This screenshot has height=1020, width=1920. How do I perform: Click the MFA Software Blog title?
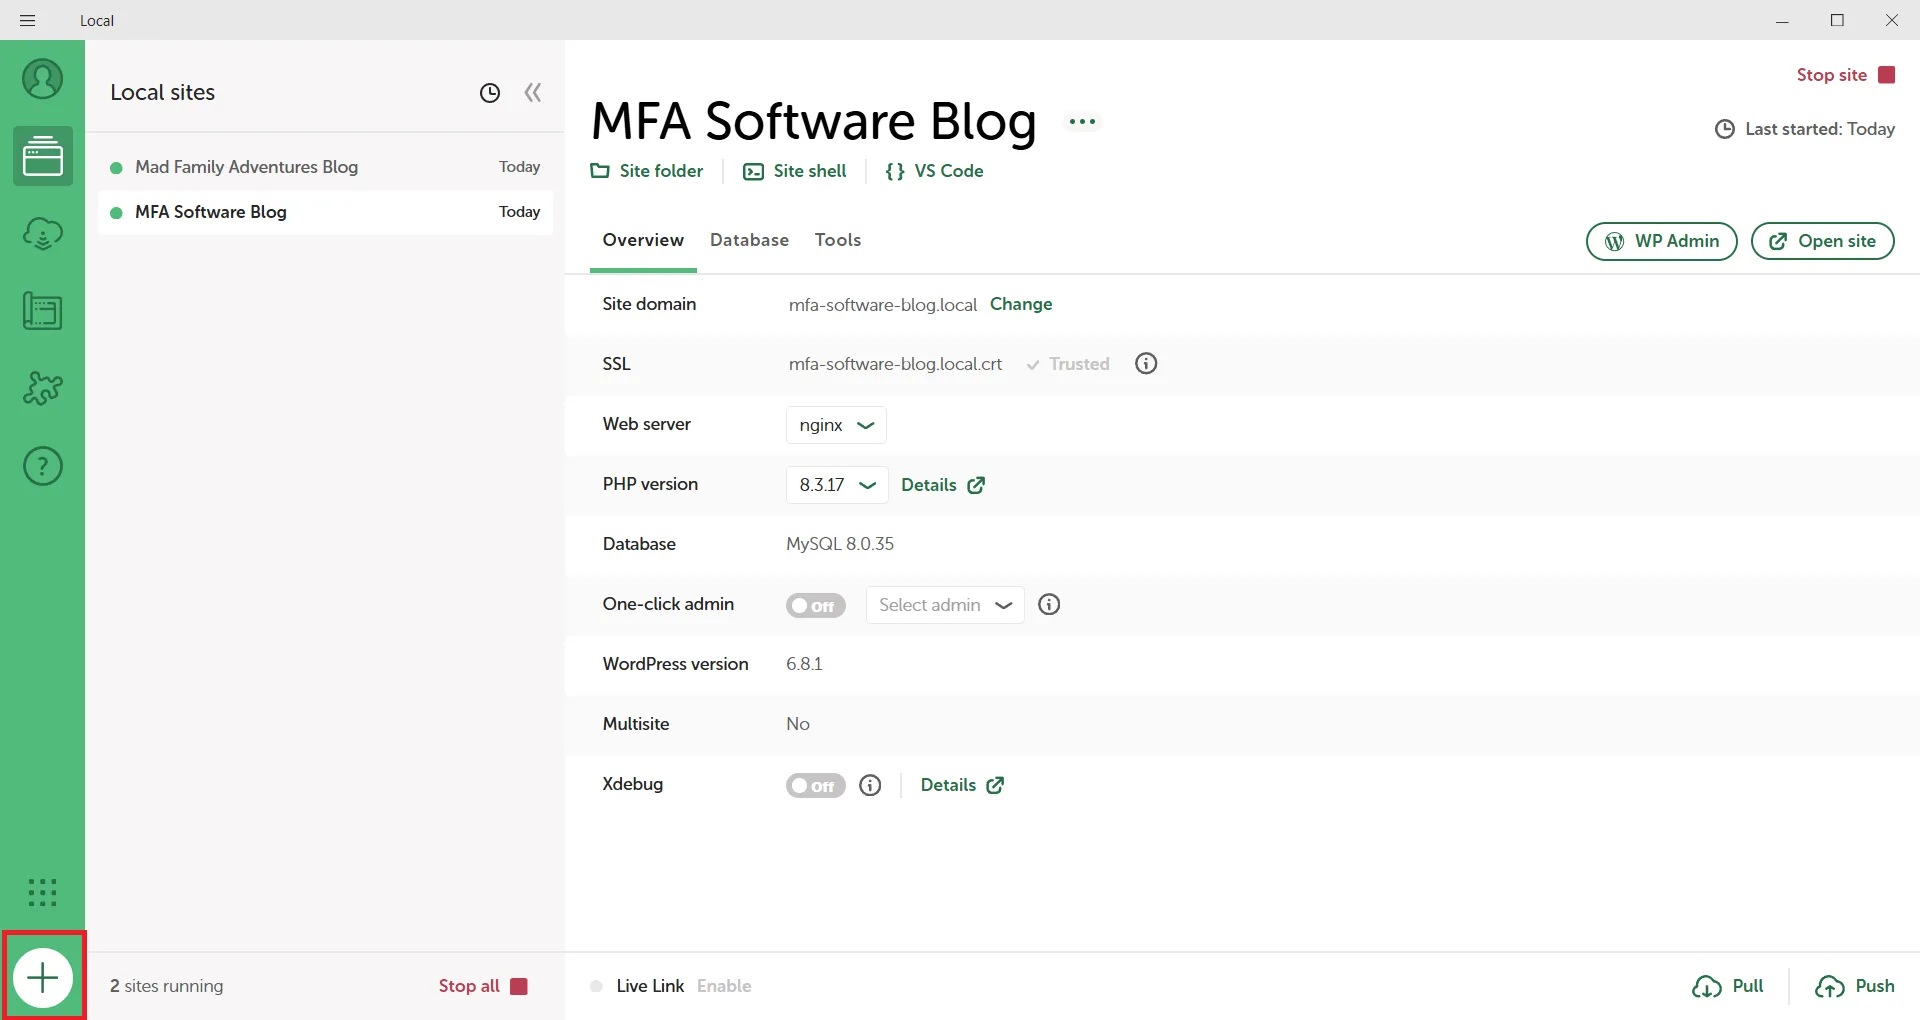point(814,122)
